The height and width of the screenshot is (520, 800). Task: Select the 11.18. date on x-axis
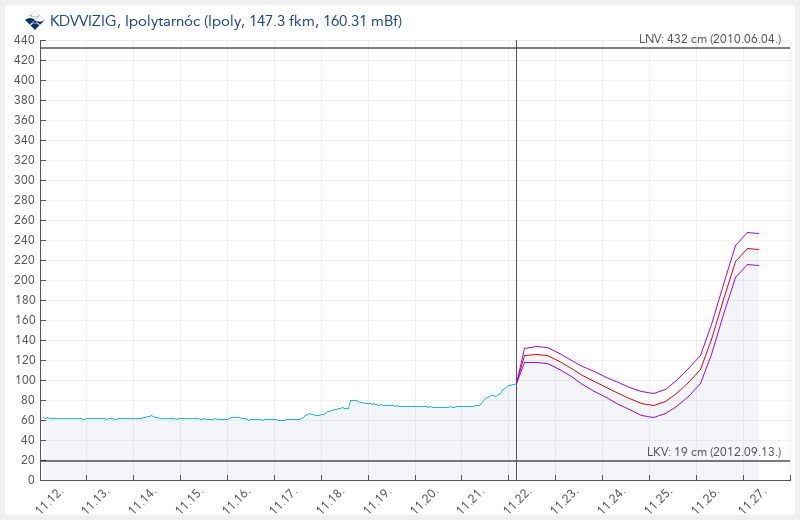pyautogui.click(x=333, y=500)
